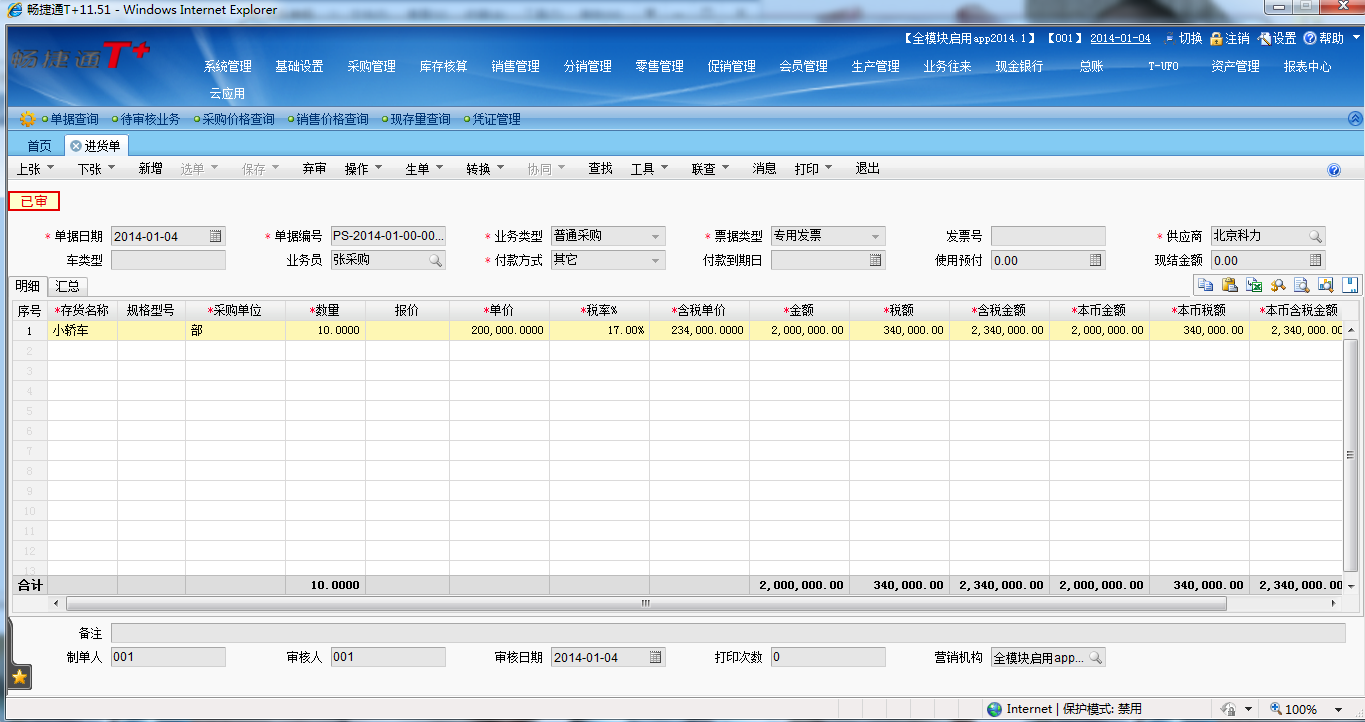Click the IE protected-mode globe icon in the status bar
Image resolution: width=1365 pixels, height=722 pixels.
coord(994,709)
